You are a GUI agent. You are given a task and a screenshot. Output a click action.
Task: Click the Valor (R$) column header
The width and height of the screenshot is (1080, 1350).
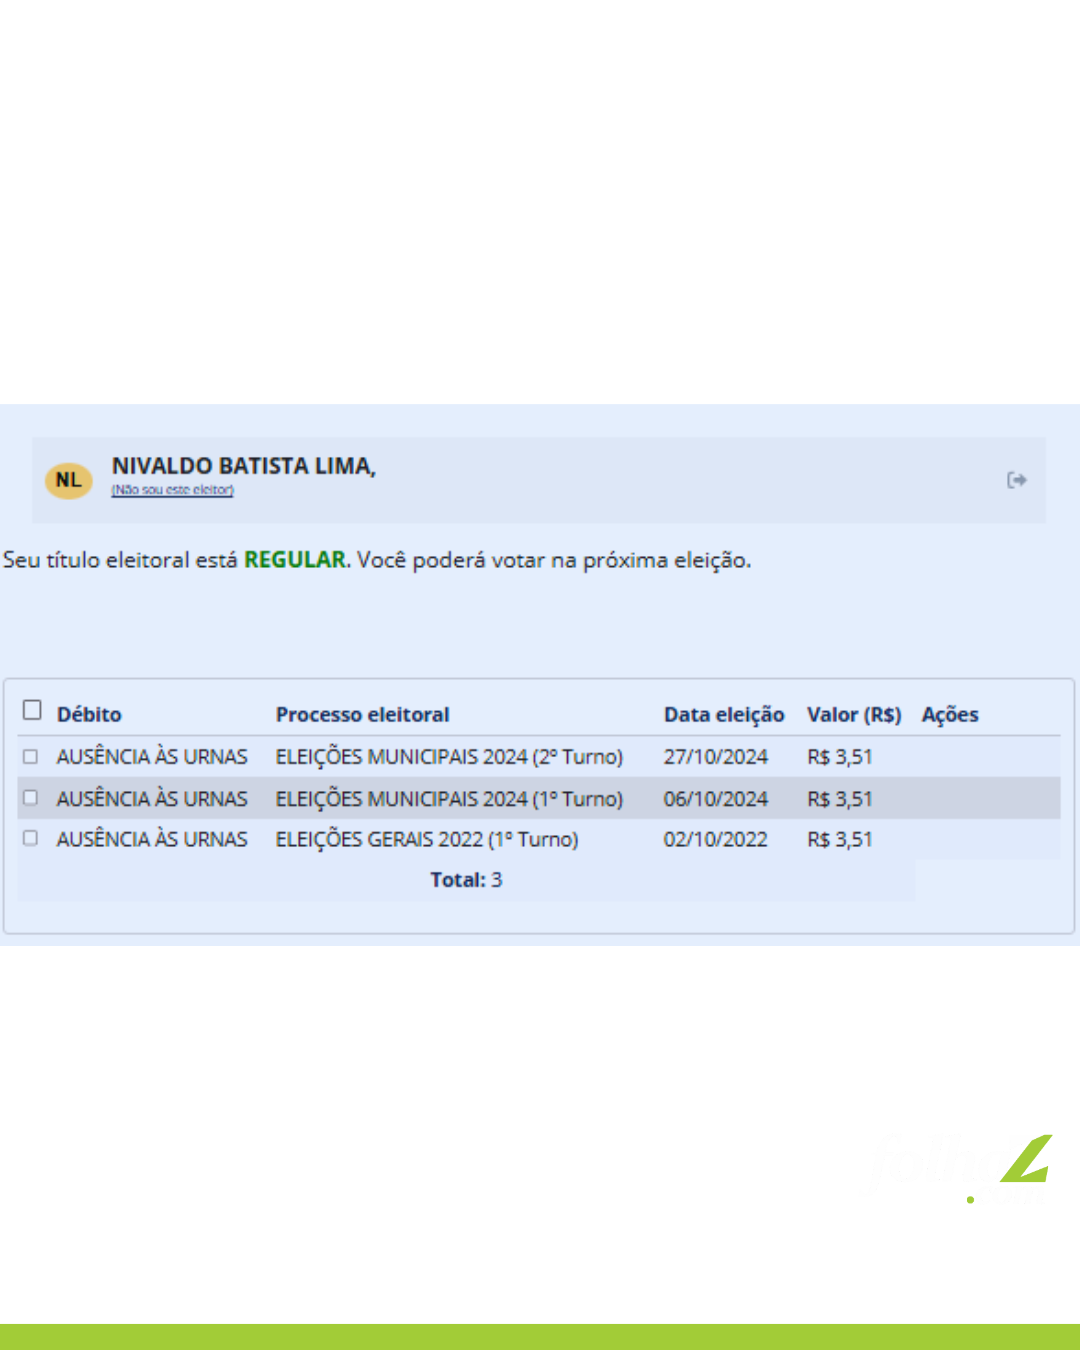[853, 715]
